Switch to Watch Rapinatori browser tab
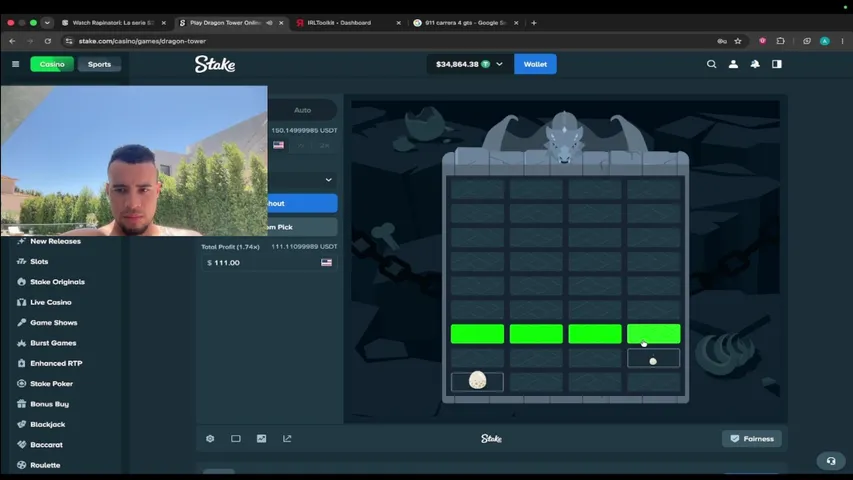The height and width of the screenshot is (480, 853). pyautogui.click(x=113, y=23)
